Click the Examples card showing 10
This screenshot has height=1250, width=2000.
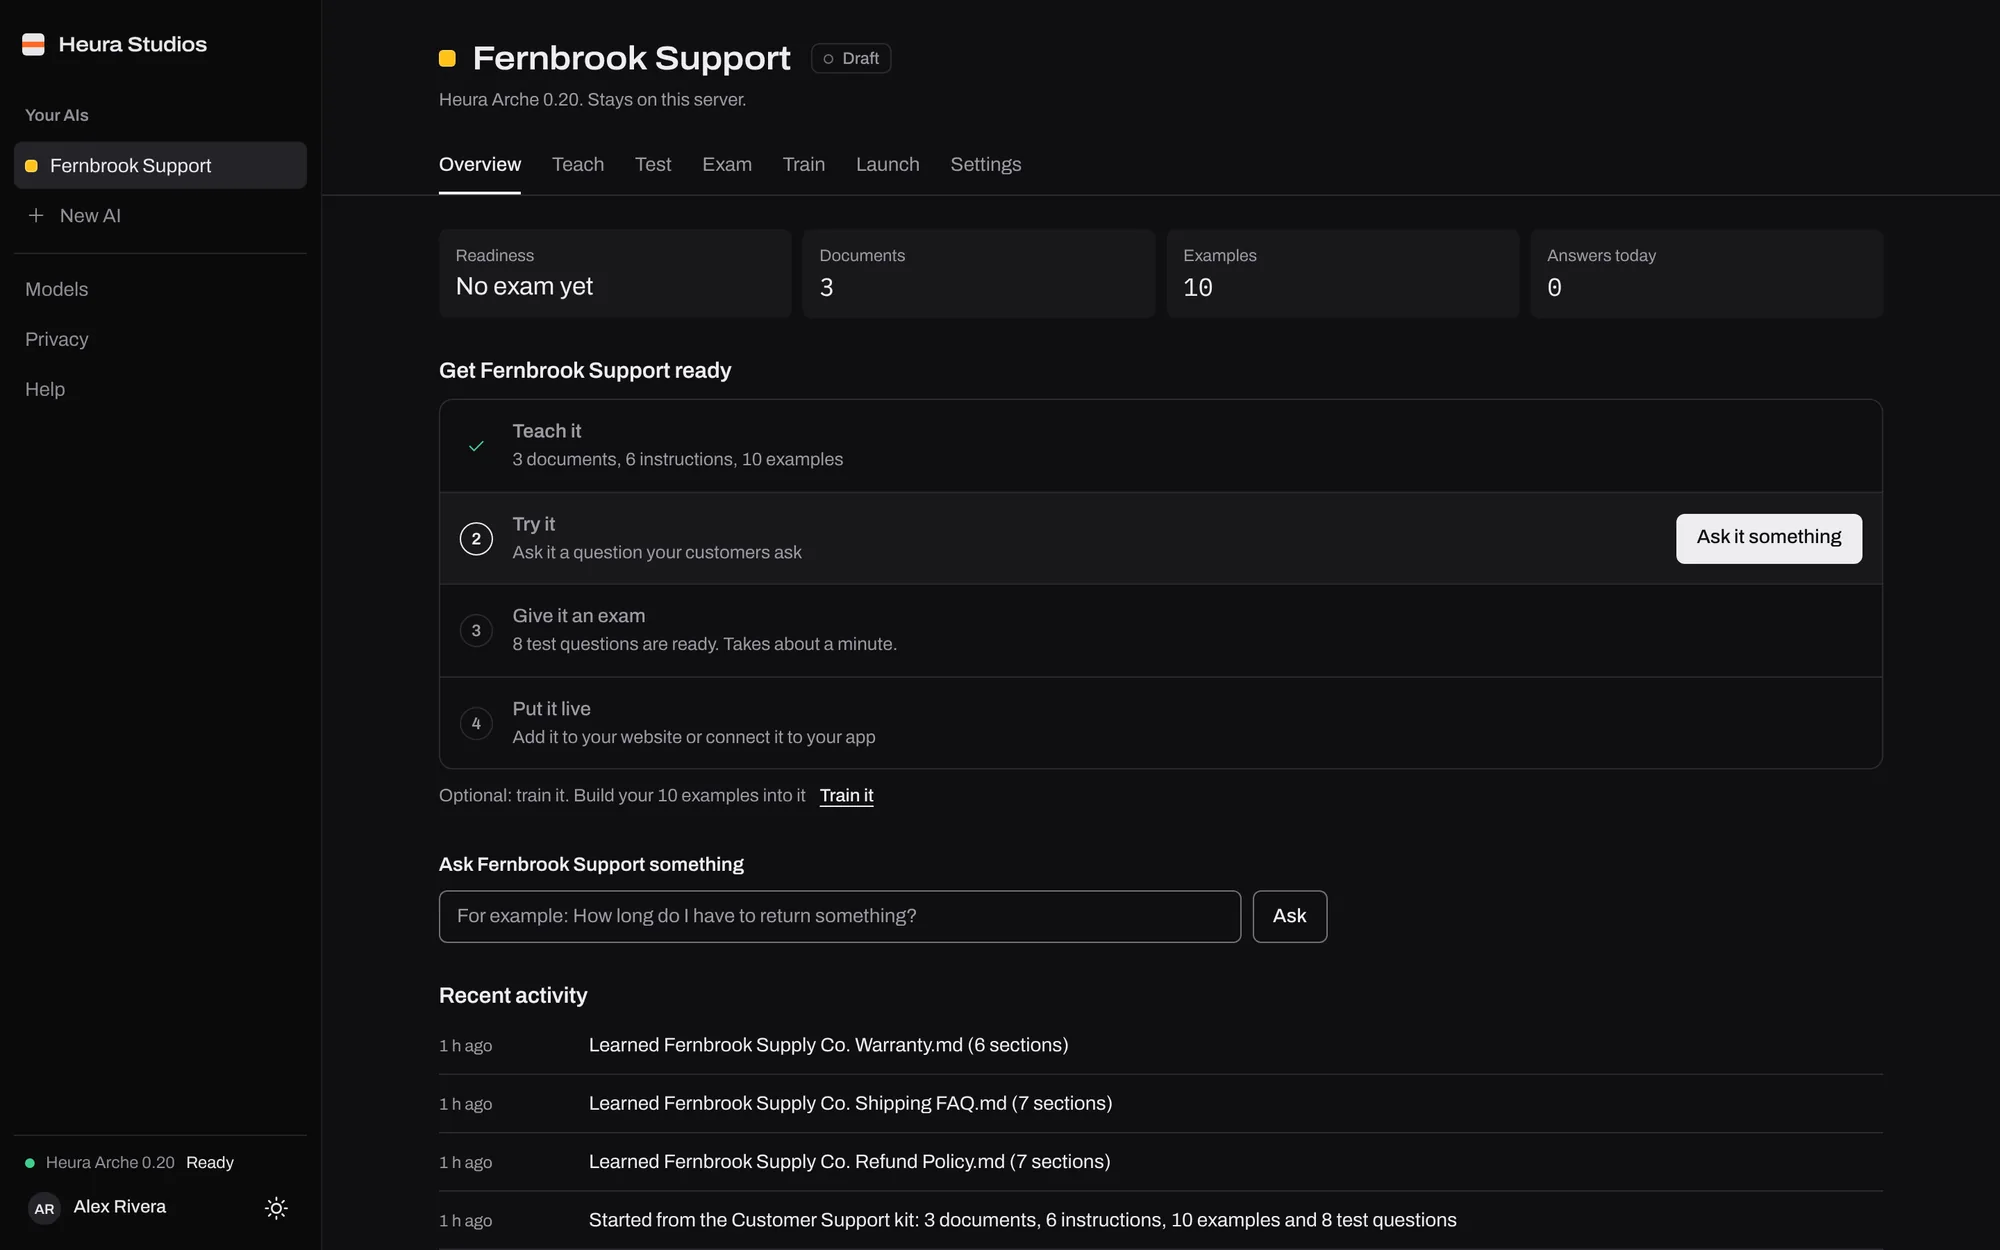pos(1343,273)
